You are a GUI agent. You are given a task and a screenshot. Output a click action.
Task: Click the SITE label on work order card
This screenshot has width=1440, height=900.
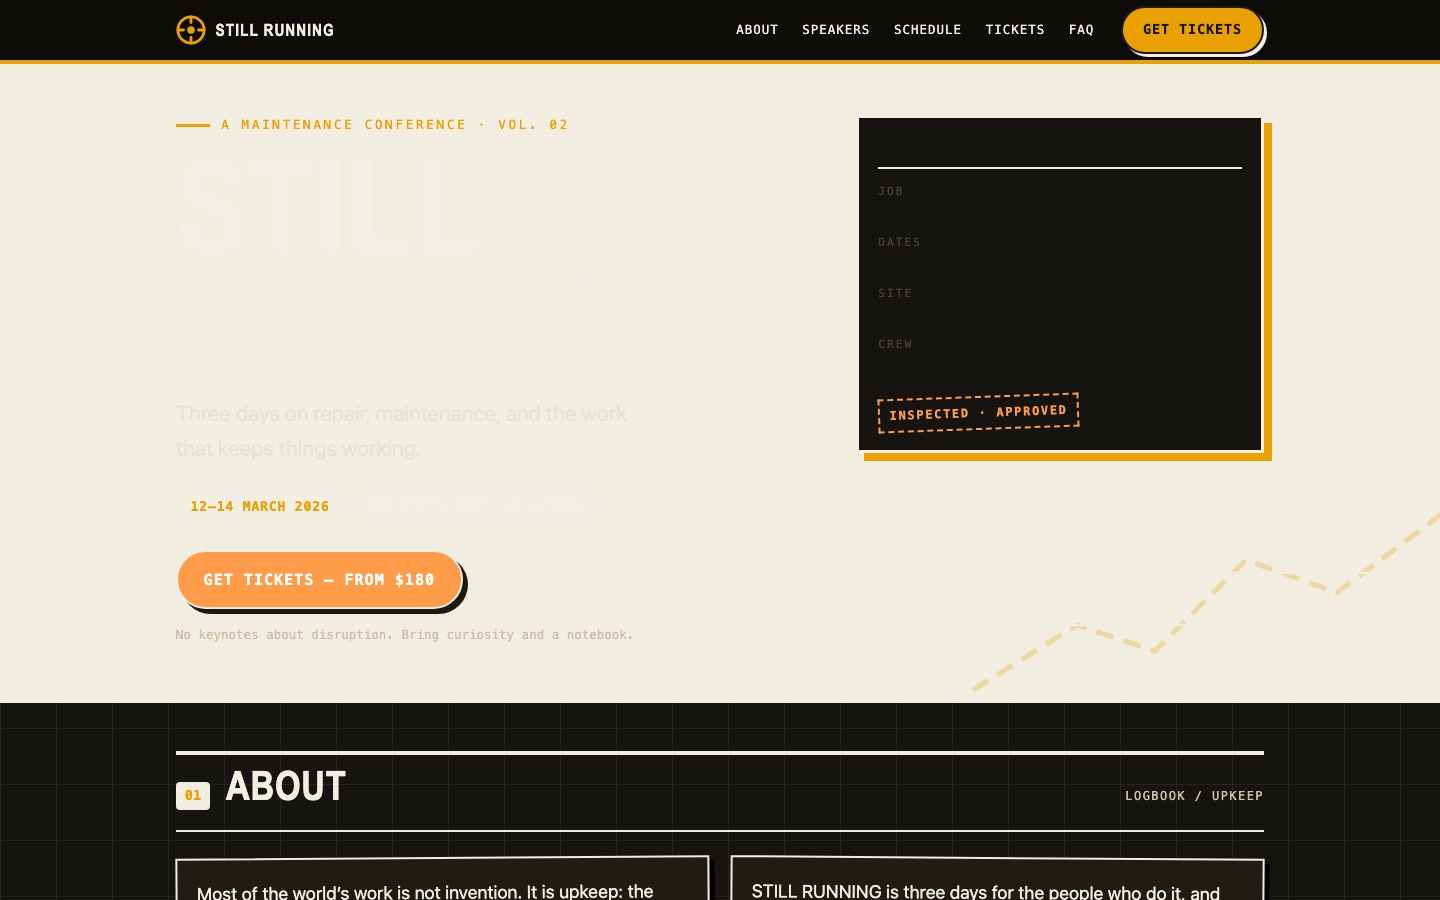(x=895, y=293)
